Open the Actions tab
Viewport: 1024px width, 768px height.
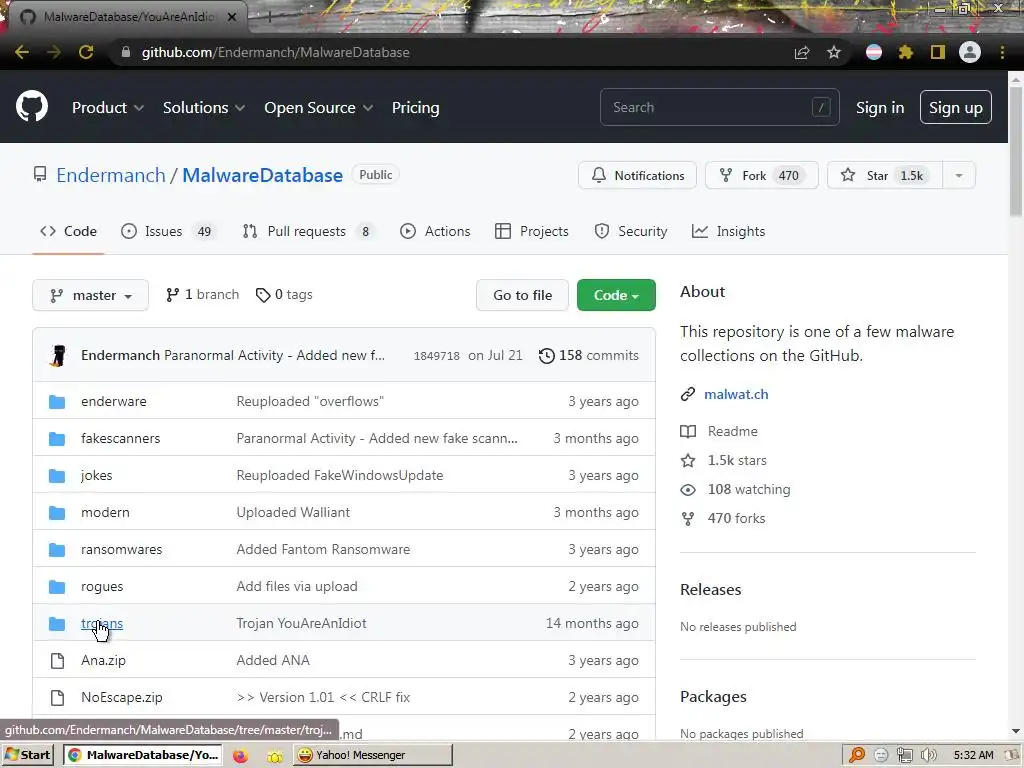(435, 231)
